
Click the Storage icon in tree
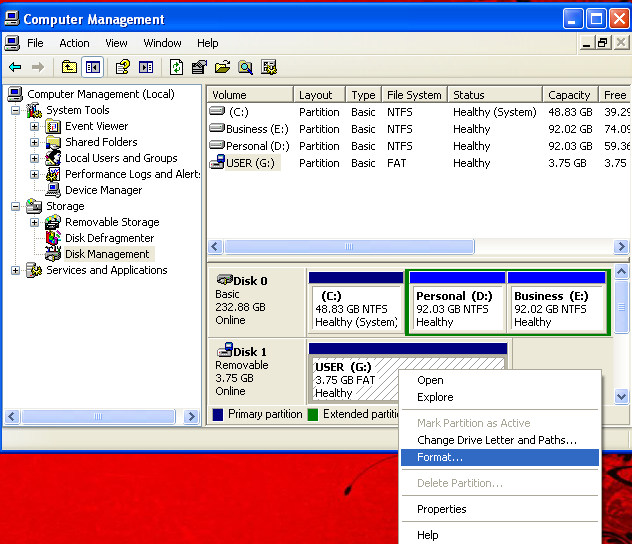point(34,206)
